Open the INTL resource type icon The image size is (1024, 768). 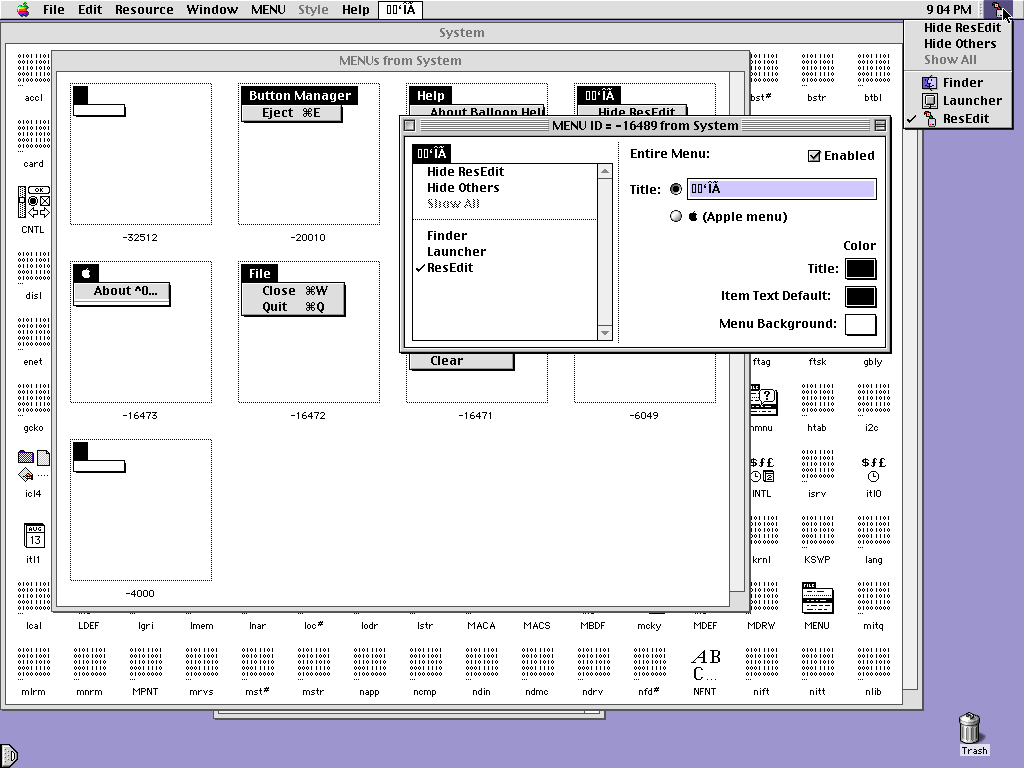point(763,469)
